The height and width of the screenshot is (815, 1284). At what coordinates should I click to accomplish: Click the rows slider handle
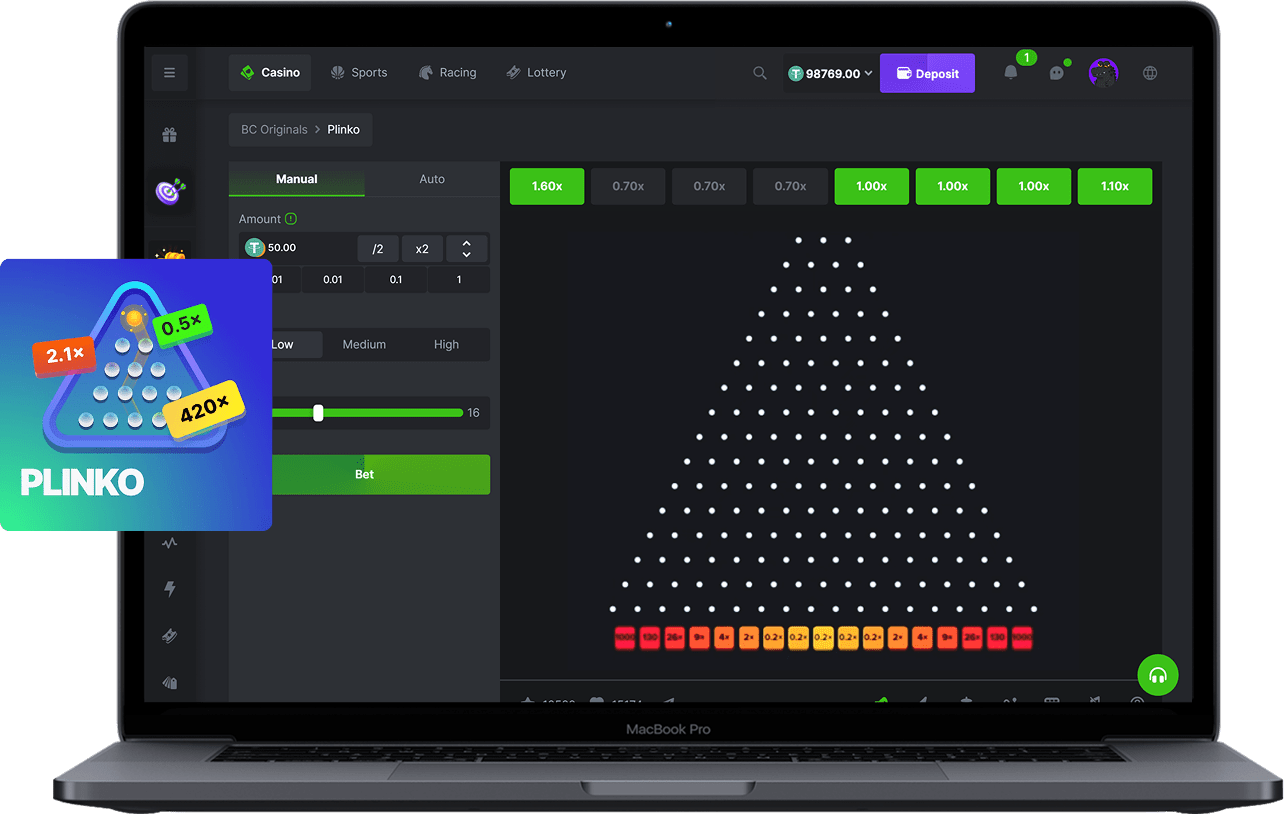coord(318,412)
